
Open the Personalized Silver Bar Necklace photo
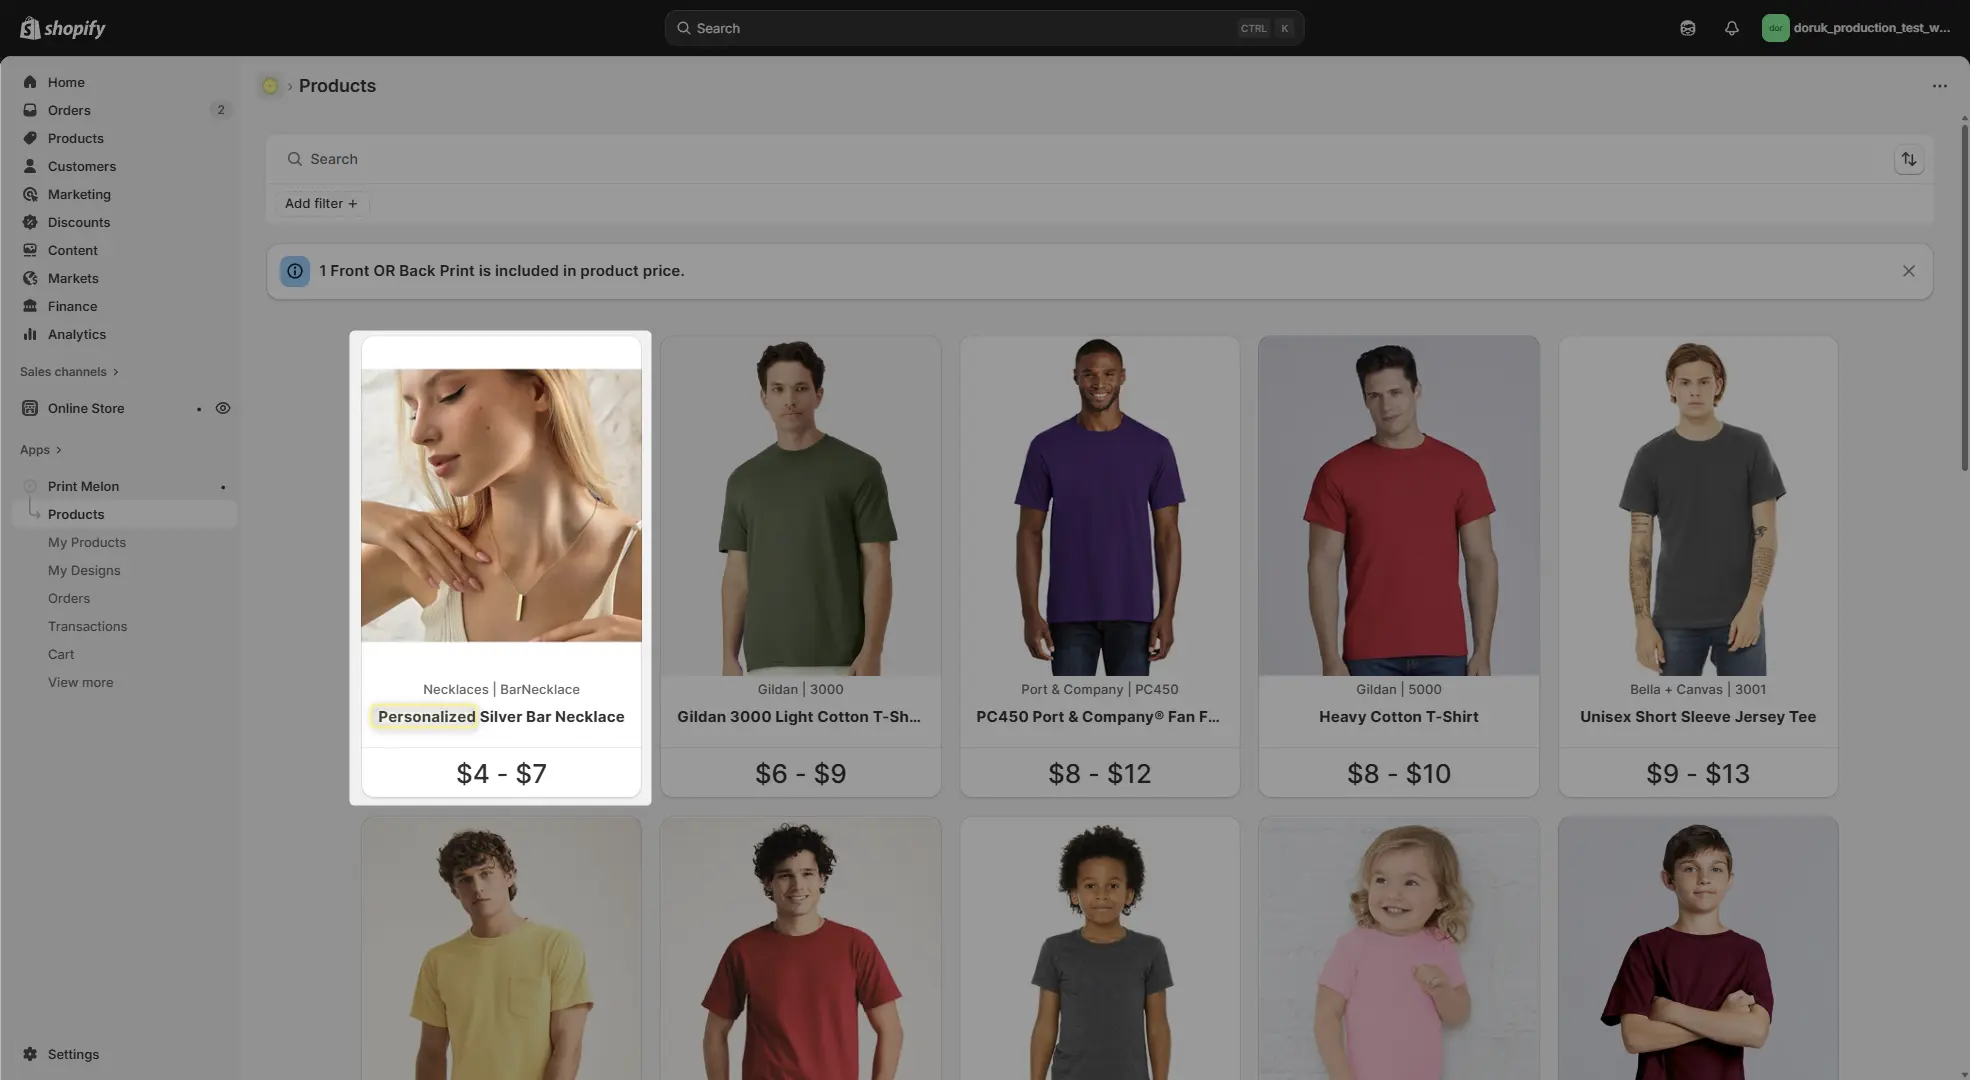(x=501, y=505)
